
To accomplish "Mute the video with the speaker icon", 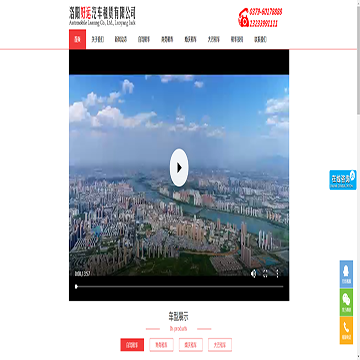I will (x=253, y=274).
